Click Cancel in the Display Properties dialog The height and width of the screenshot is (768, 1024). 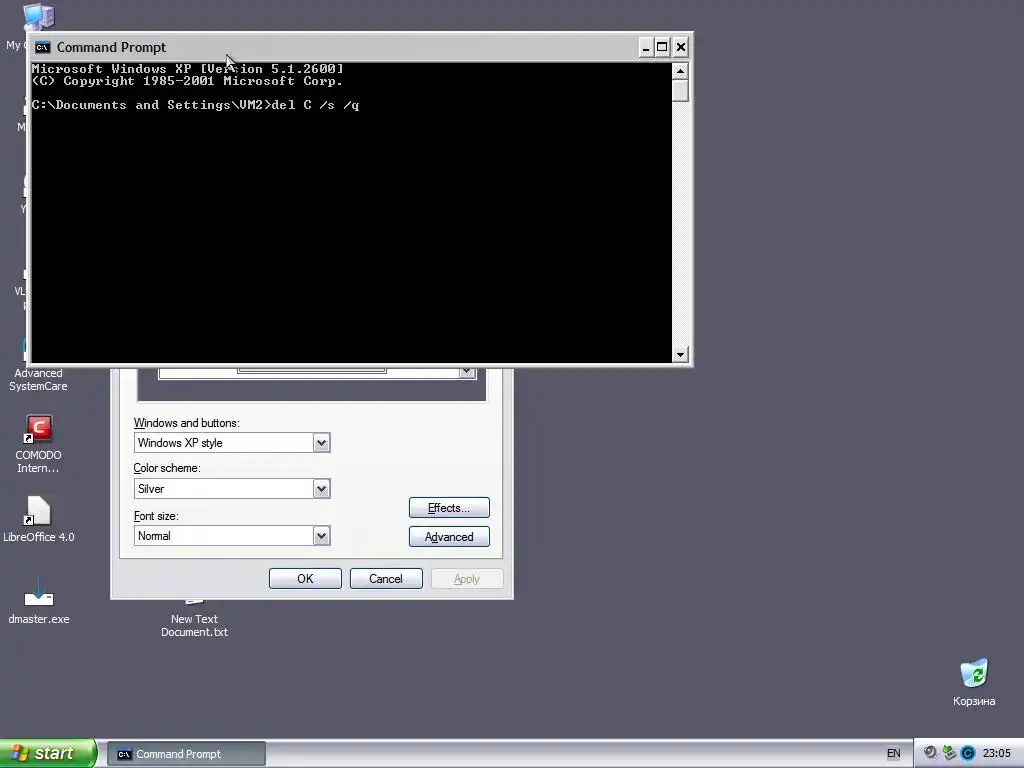click(x=386, y=579)
